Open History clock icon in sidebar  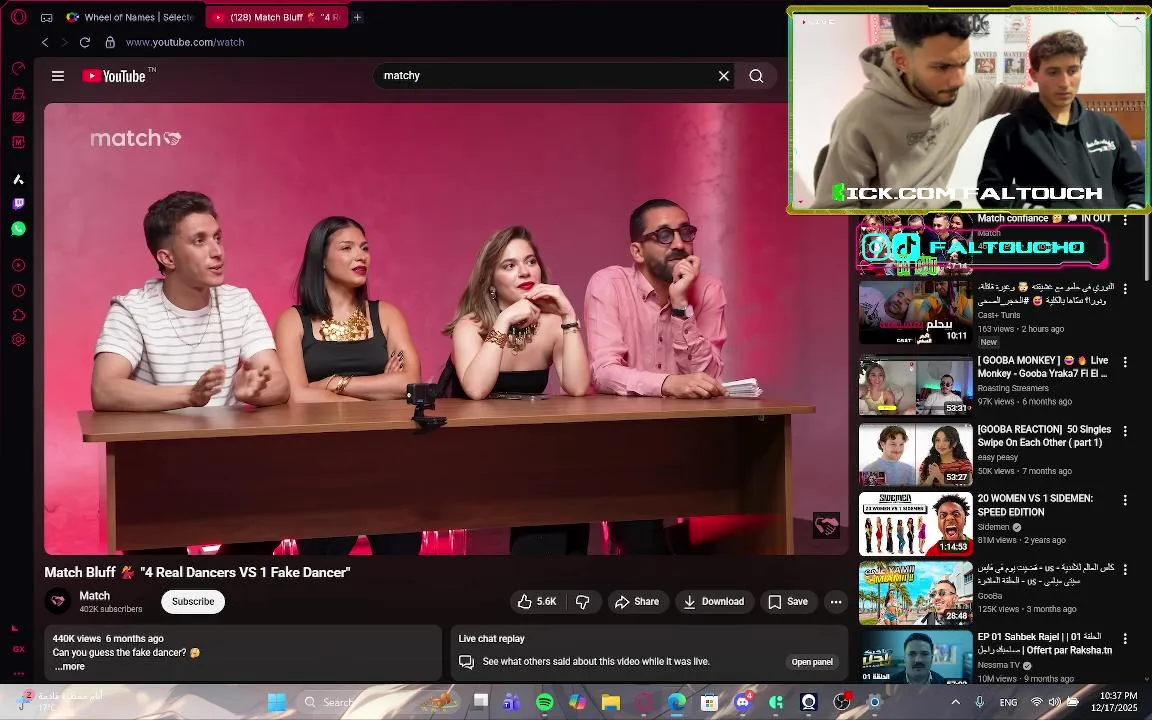18,290
